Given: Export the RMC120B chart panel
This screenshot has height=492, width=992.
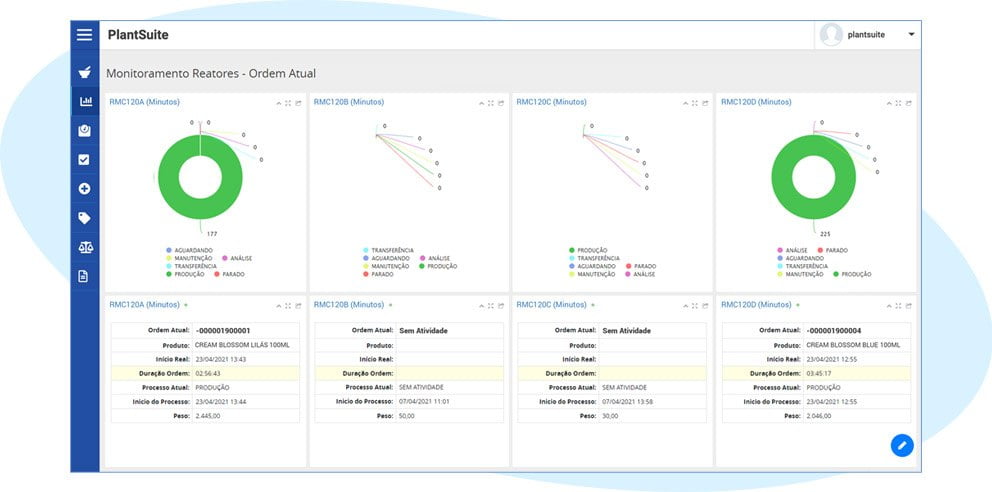Looking at the screenshot, I should click(500, 103).
